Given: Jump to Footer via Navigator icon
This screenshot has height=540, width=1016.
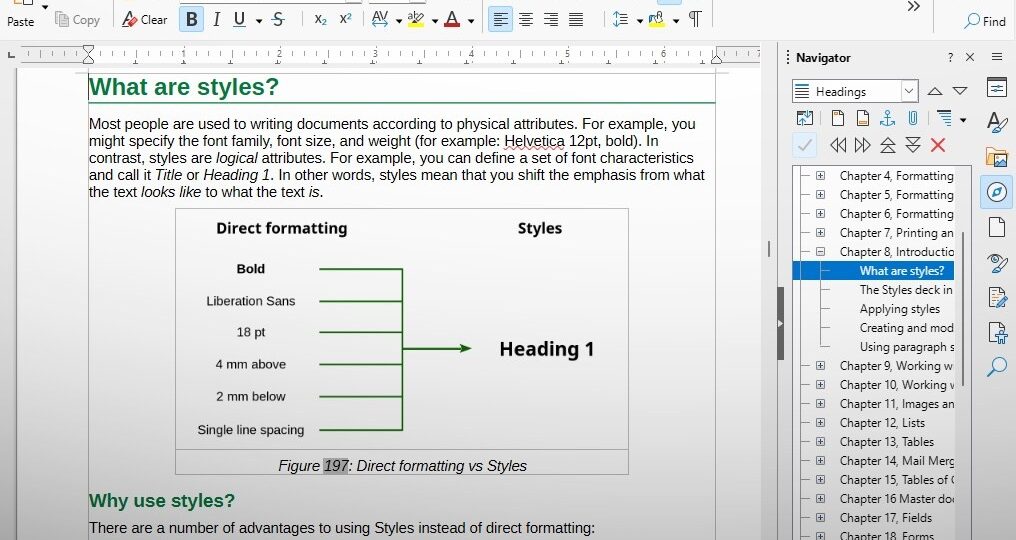Looking at the screenshot, I should [x=862, y=118].
